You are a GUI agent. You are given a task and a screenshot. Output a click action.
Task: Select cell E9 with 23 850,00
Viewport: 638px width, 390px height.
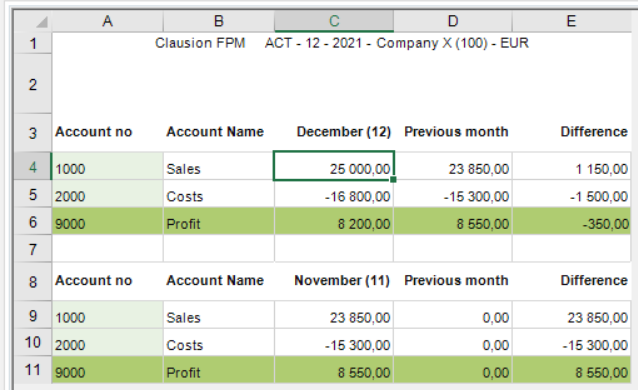(x=572, y=316)
